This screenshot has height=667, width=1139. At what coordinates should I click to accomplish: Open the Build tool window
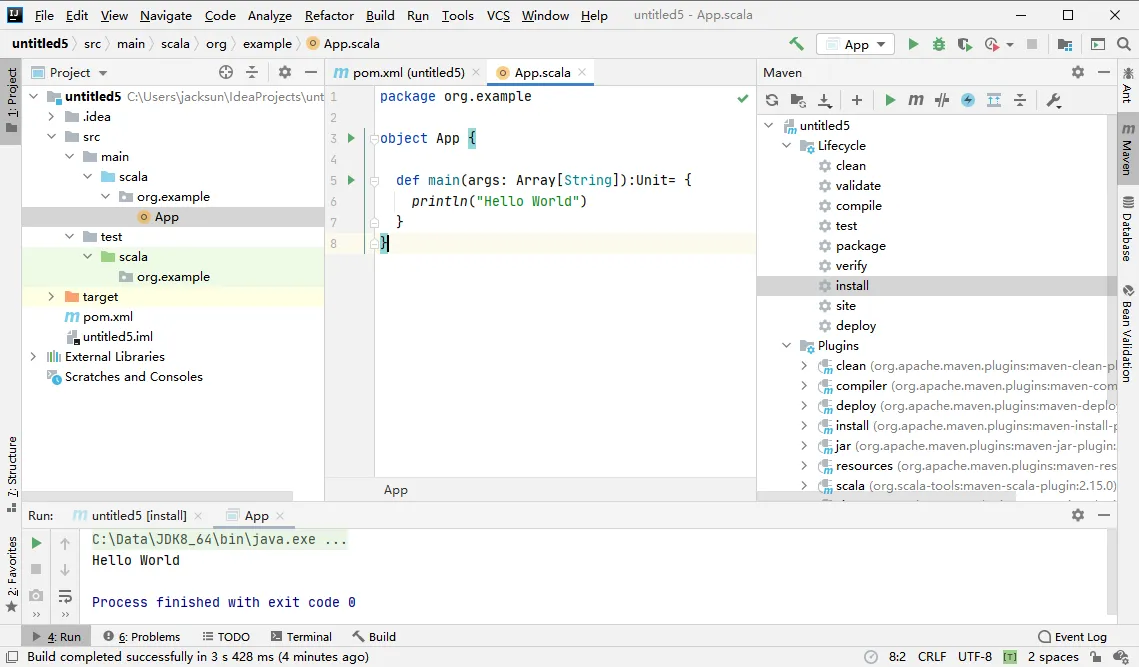click(x=374, y=636)
